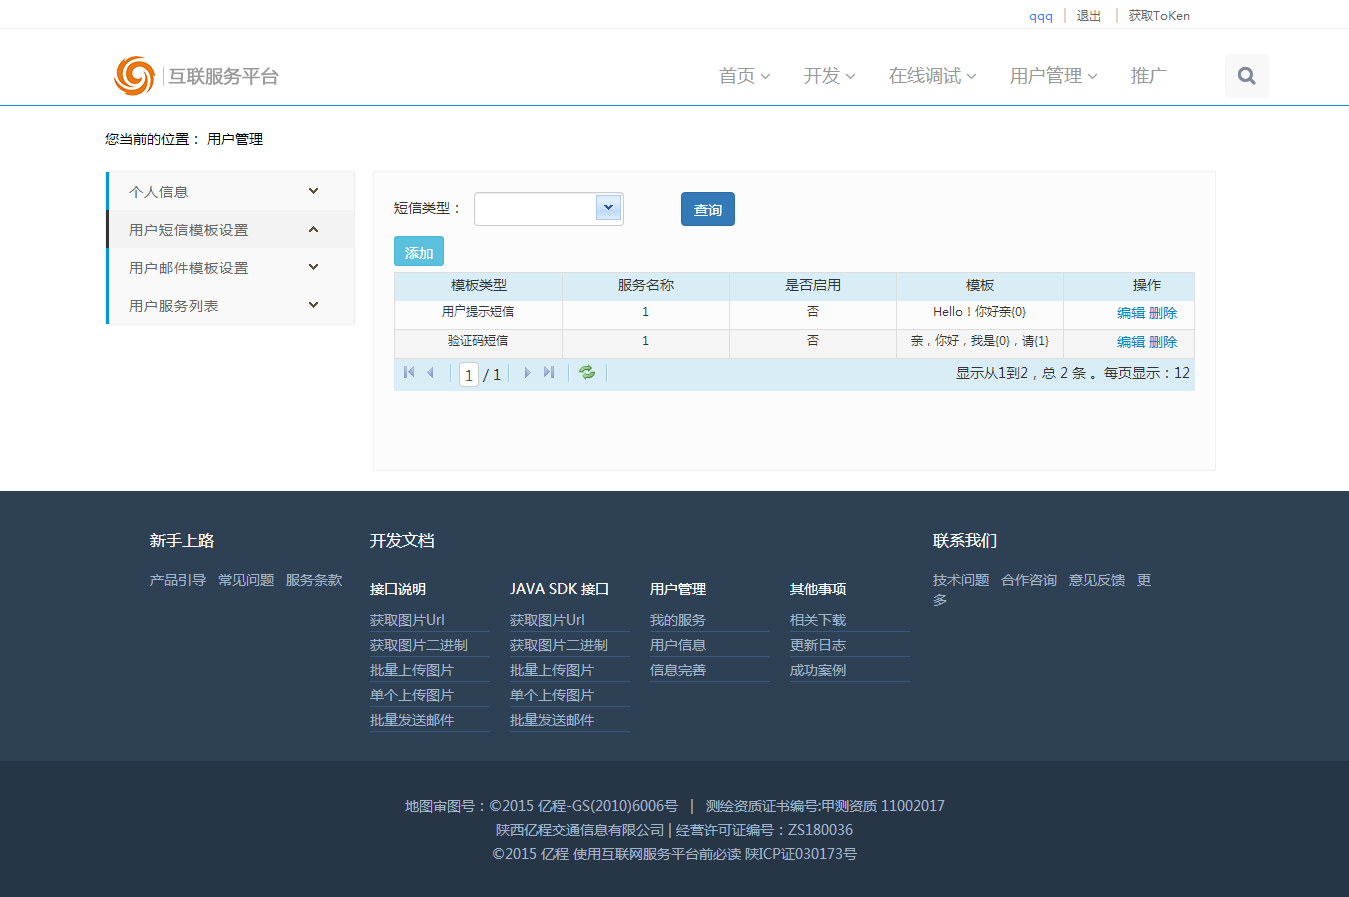Expand the 个人信息 sidebar section
Screen dimensions: 1349x897
[313, 191]
